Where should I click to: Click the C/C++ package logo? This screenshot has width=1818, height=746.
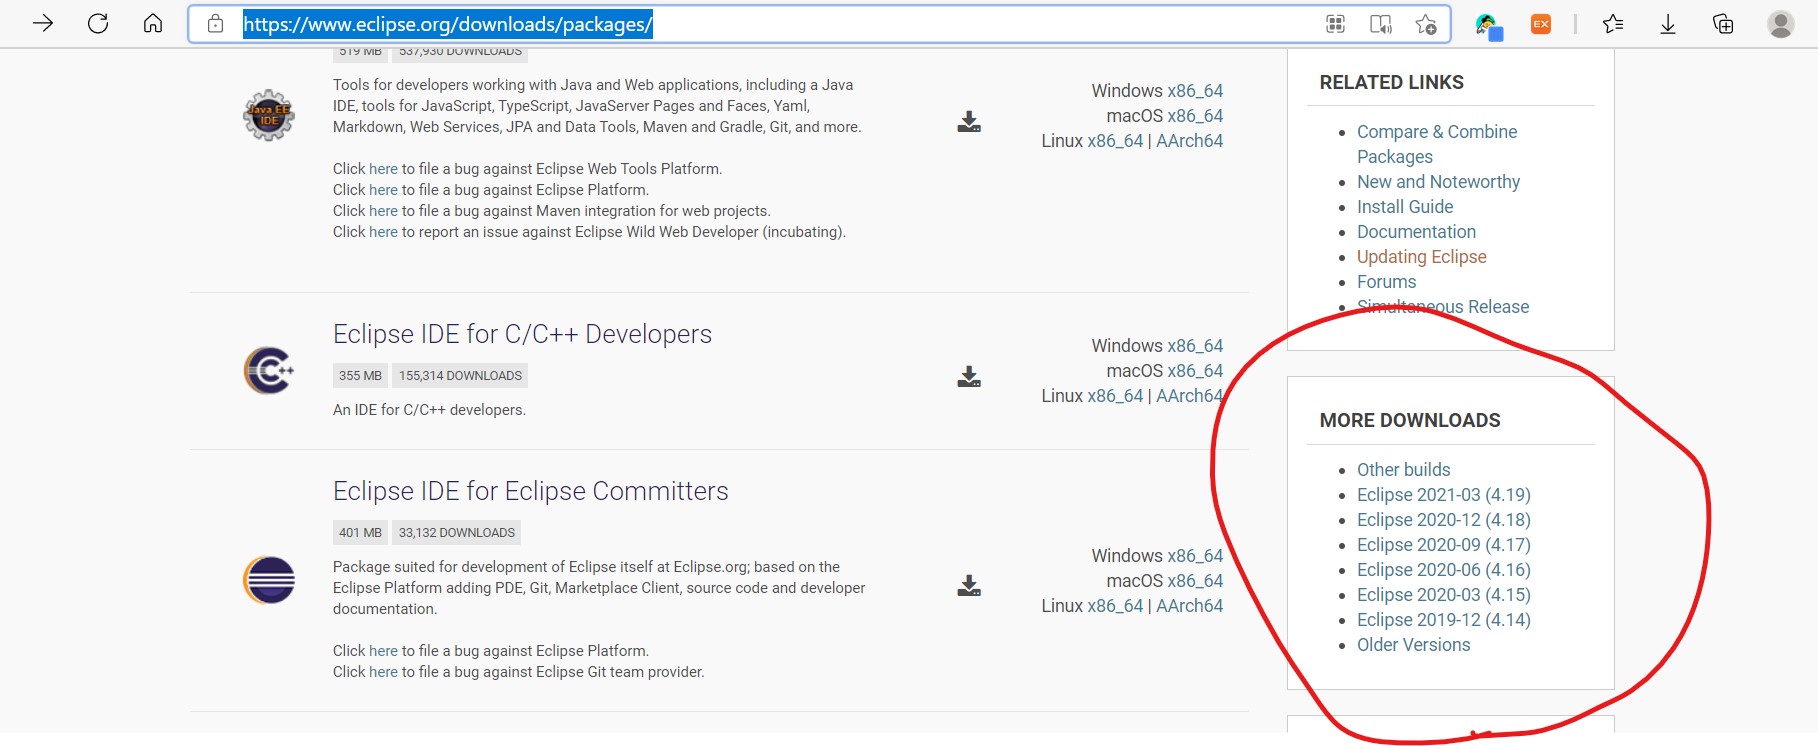269,371
